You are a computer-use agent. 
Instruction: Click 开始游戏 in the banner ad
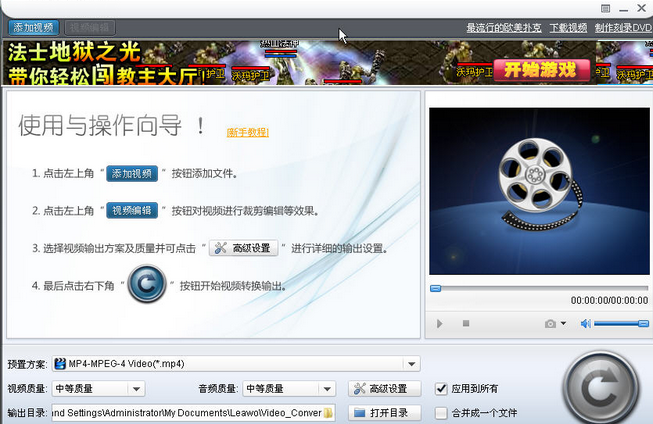[541, 70]
